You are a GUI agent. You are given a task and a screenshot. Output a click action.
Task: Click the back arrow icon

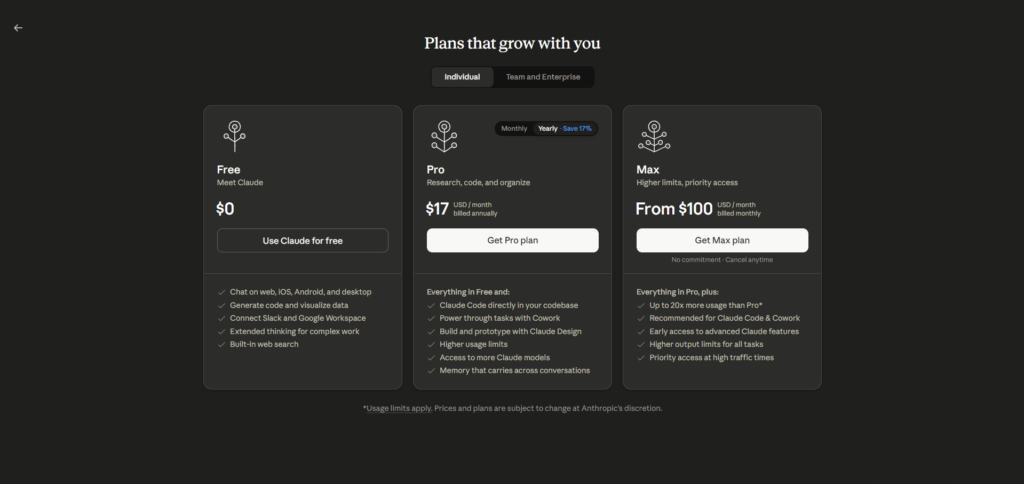coord(18,28)
